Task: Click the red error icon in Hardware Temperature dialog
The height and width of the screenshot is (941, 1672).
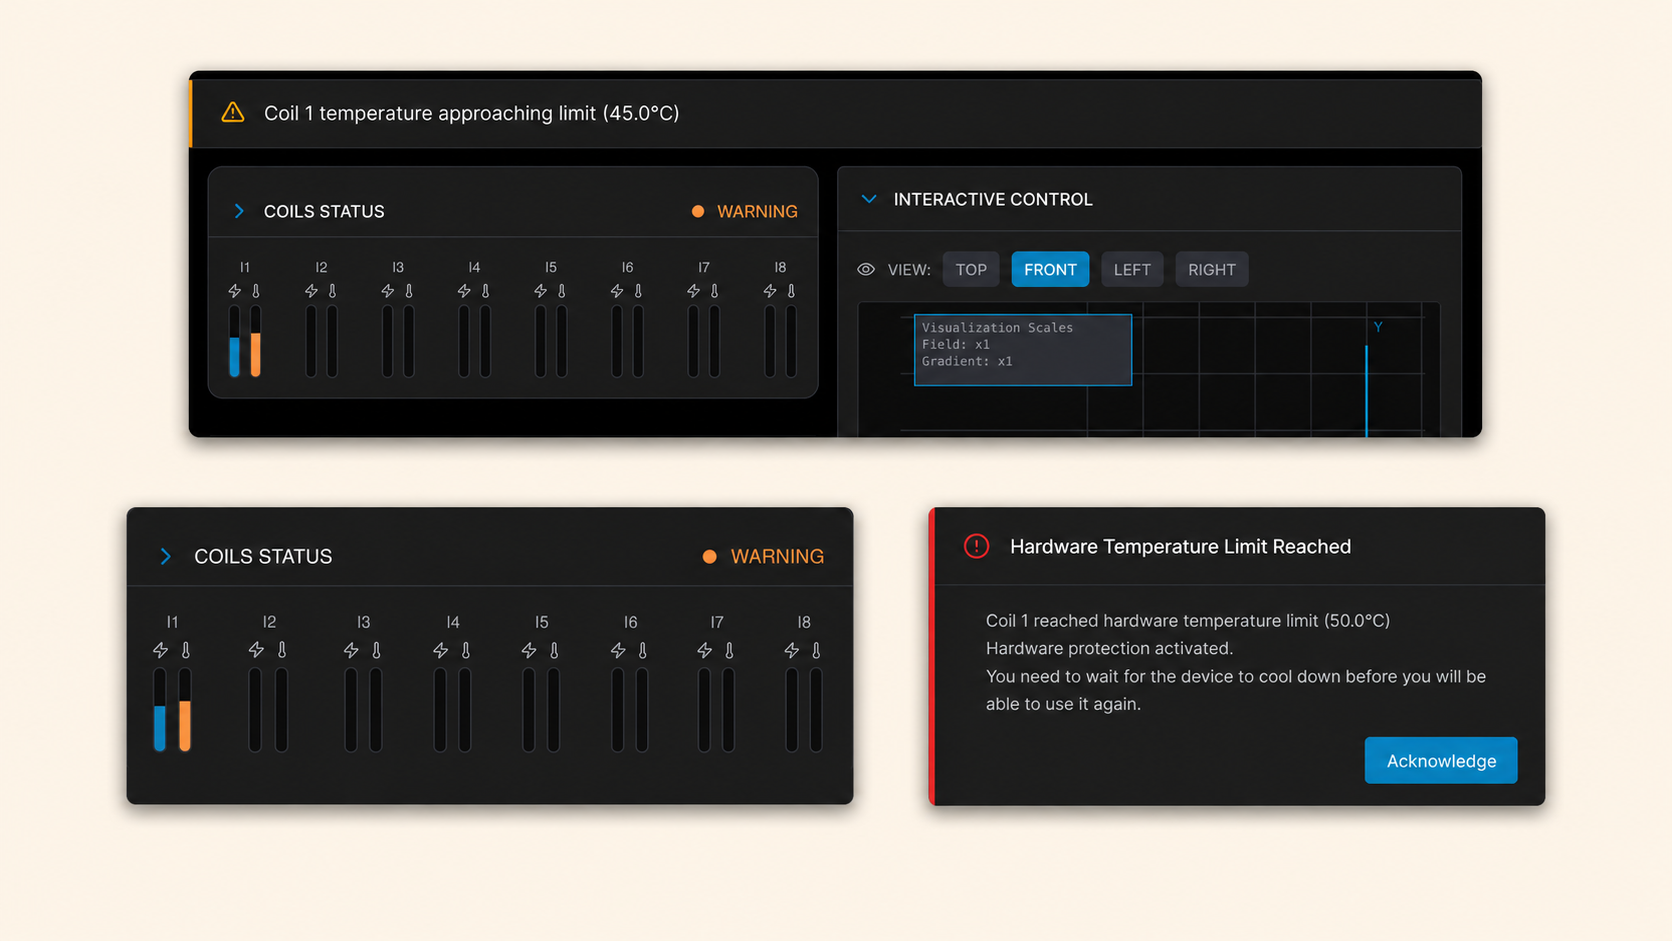Action: [976, 546]
